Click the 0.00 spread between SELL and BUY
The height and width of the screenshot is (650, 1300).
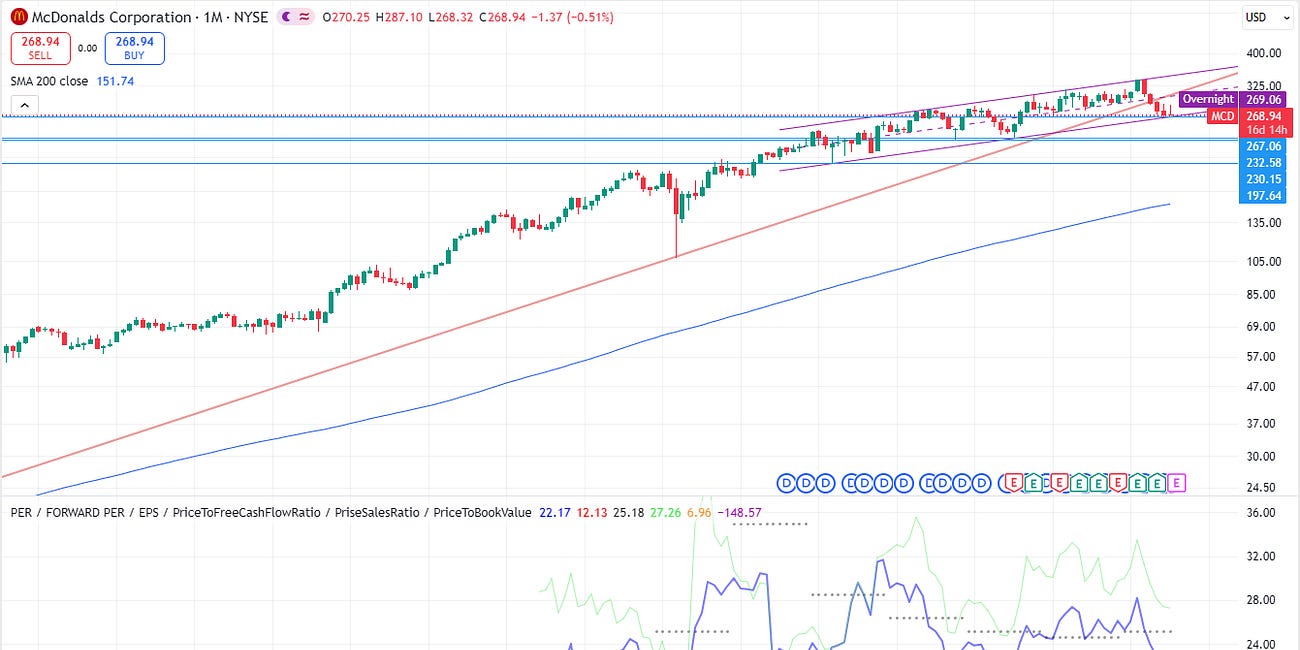87,48
